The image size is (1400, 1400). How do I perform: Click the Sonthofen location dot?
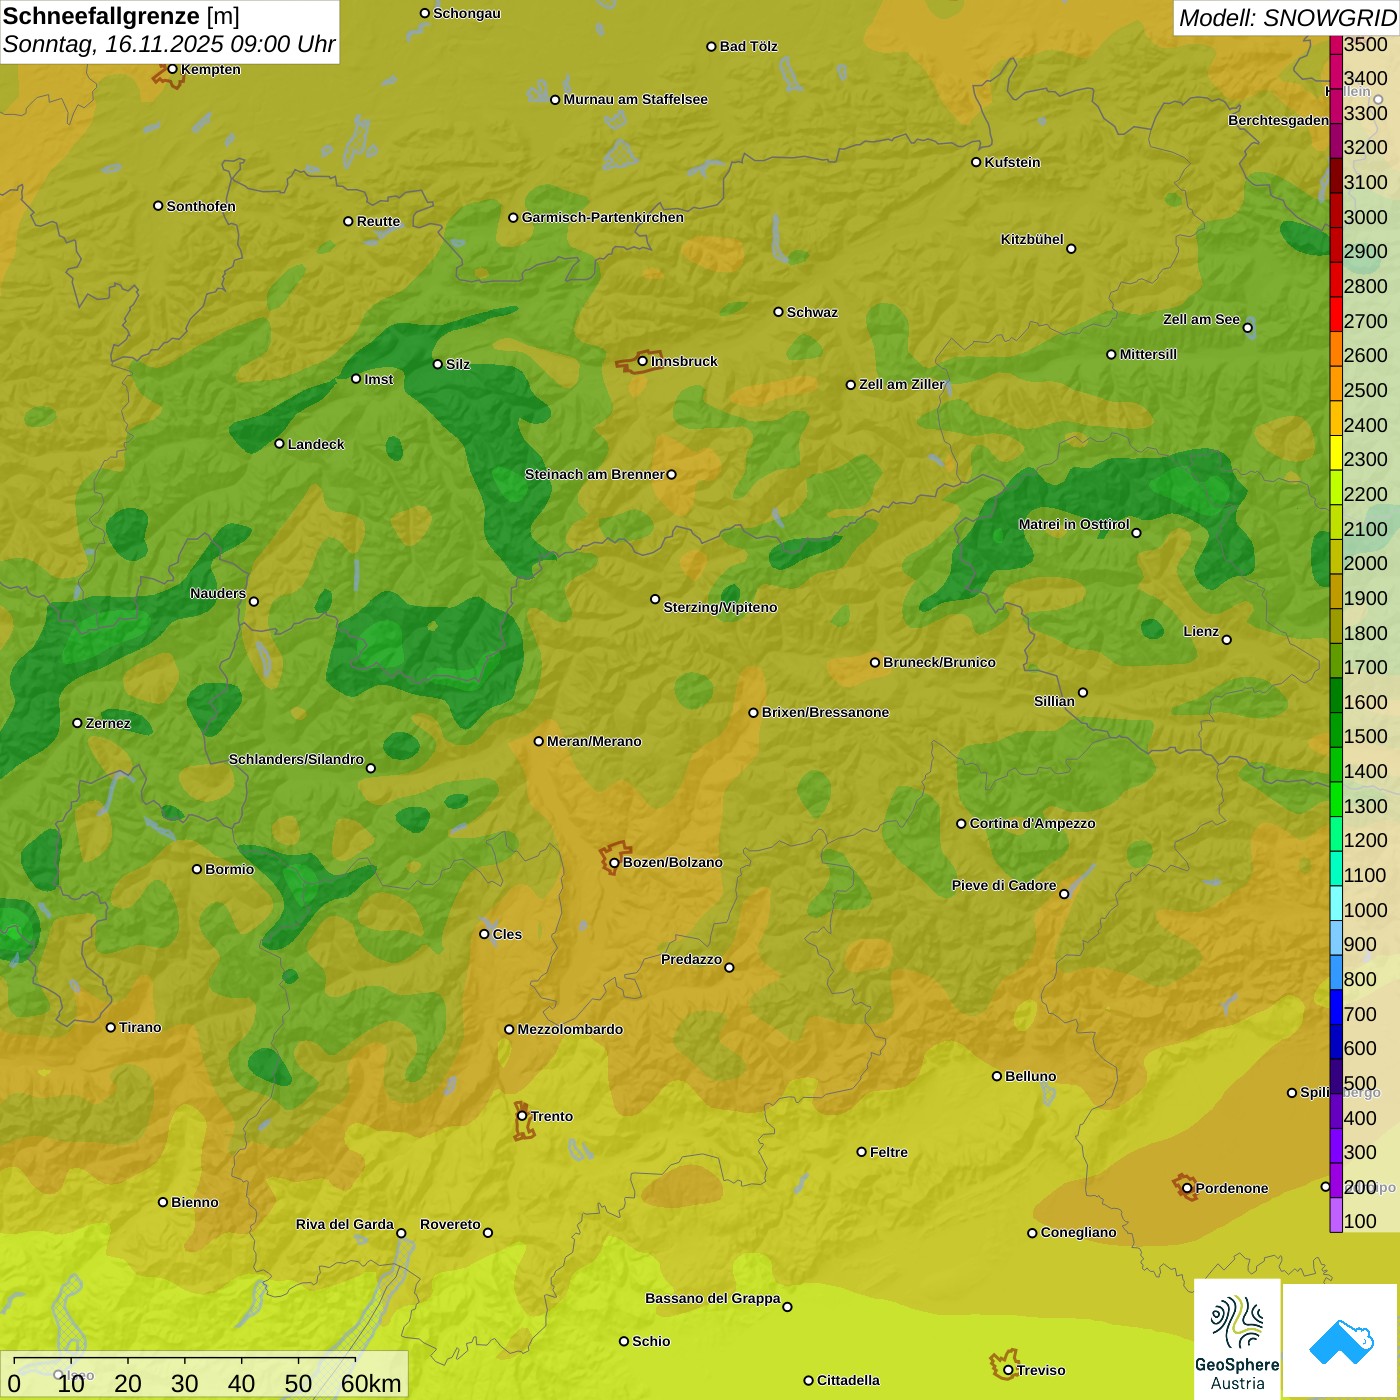(158, 206)
